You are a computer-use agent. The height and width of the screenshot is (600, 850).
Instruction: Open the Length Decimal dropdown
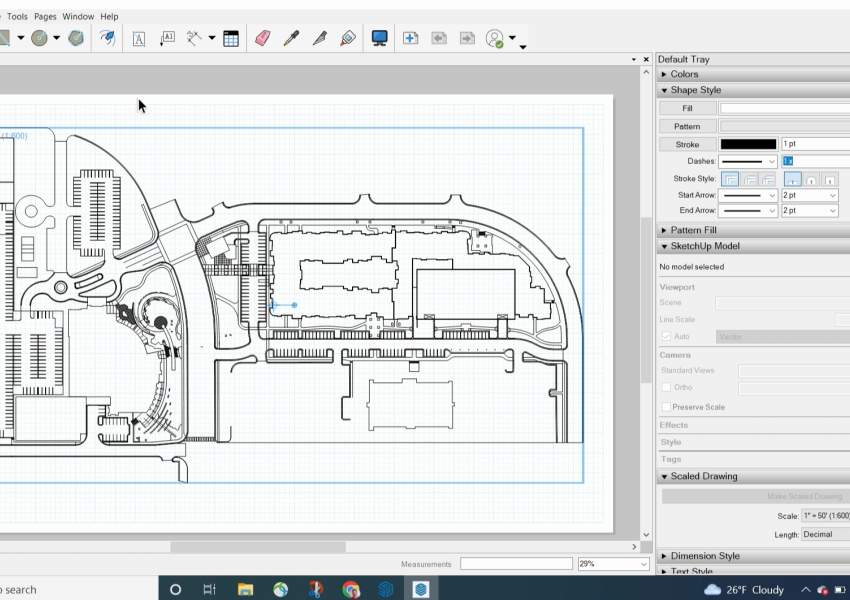(826, 534)
